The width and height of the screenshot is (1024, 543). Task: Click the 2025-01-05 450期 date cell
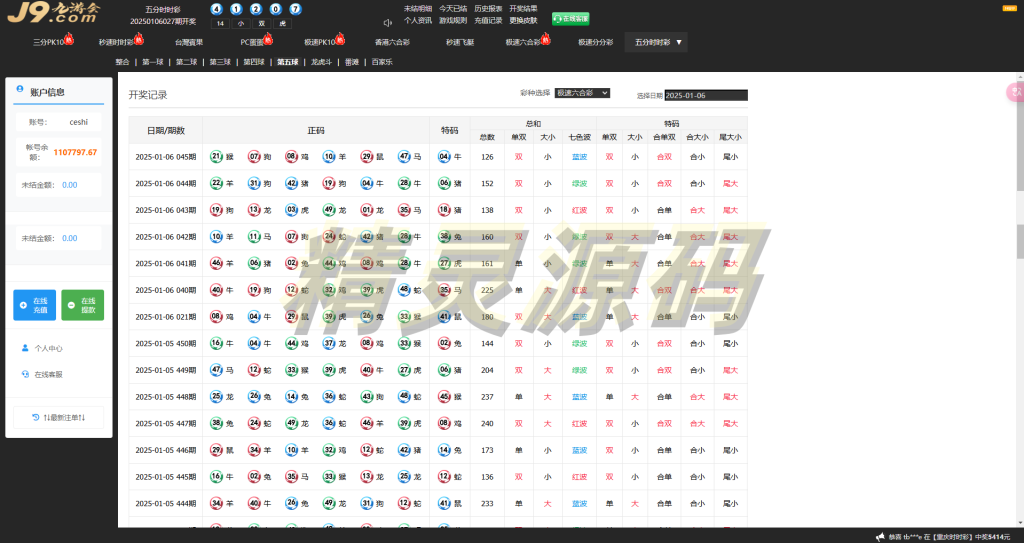click(166, 344)
